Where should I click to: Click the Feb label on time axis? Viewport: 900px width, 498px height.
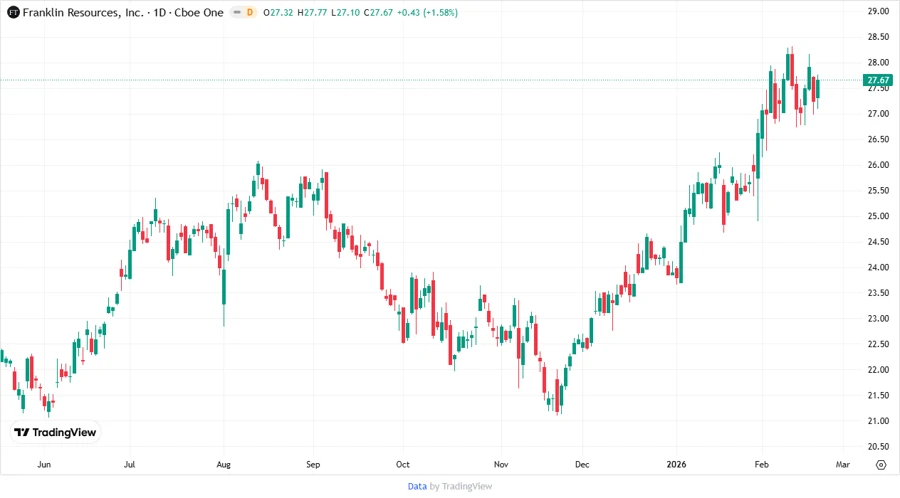(x=762, y=464)
